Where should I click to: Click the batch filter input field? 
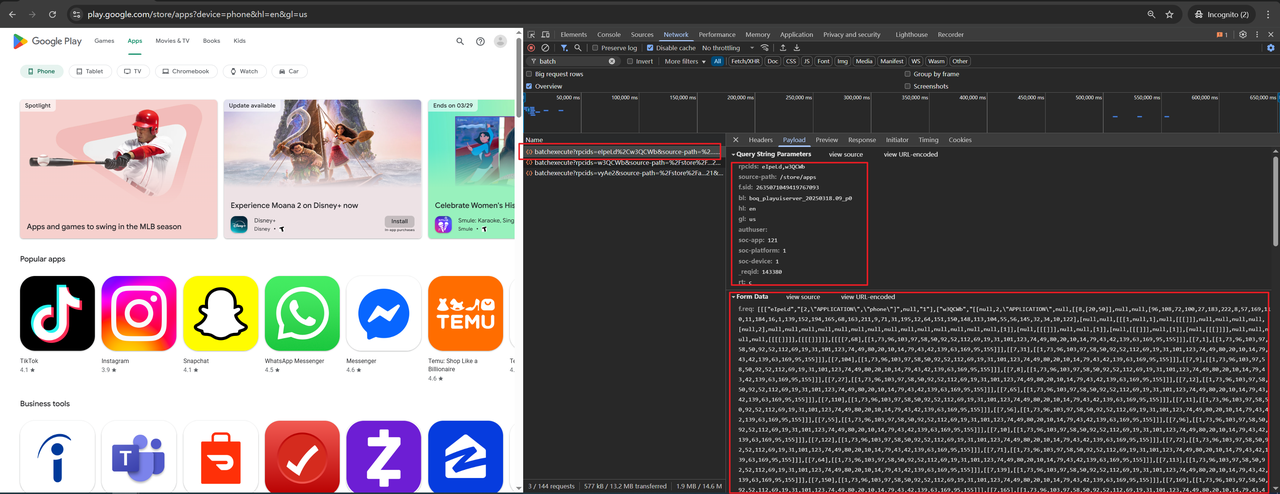[575, 61]
